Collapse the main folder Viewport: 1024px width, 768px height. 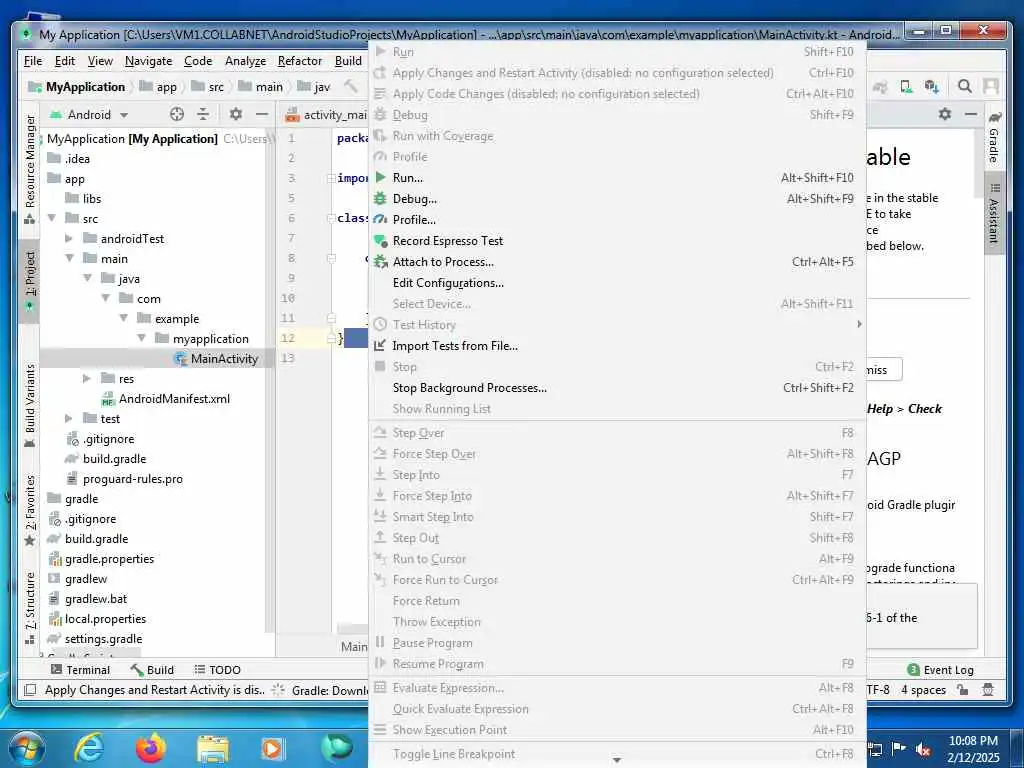69,259
